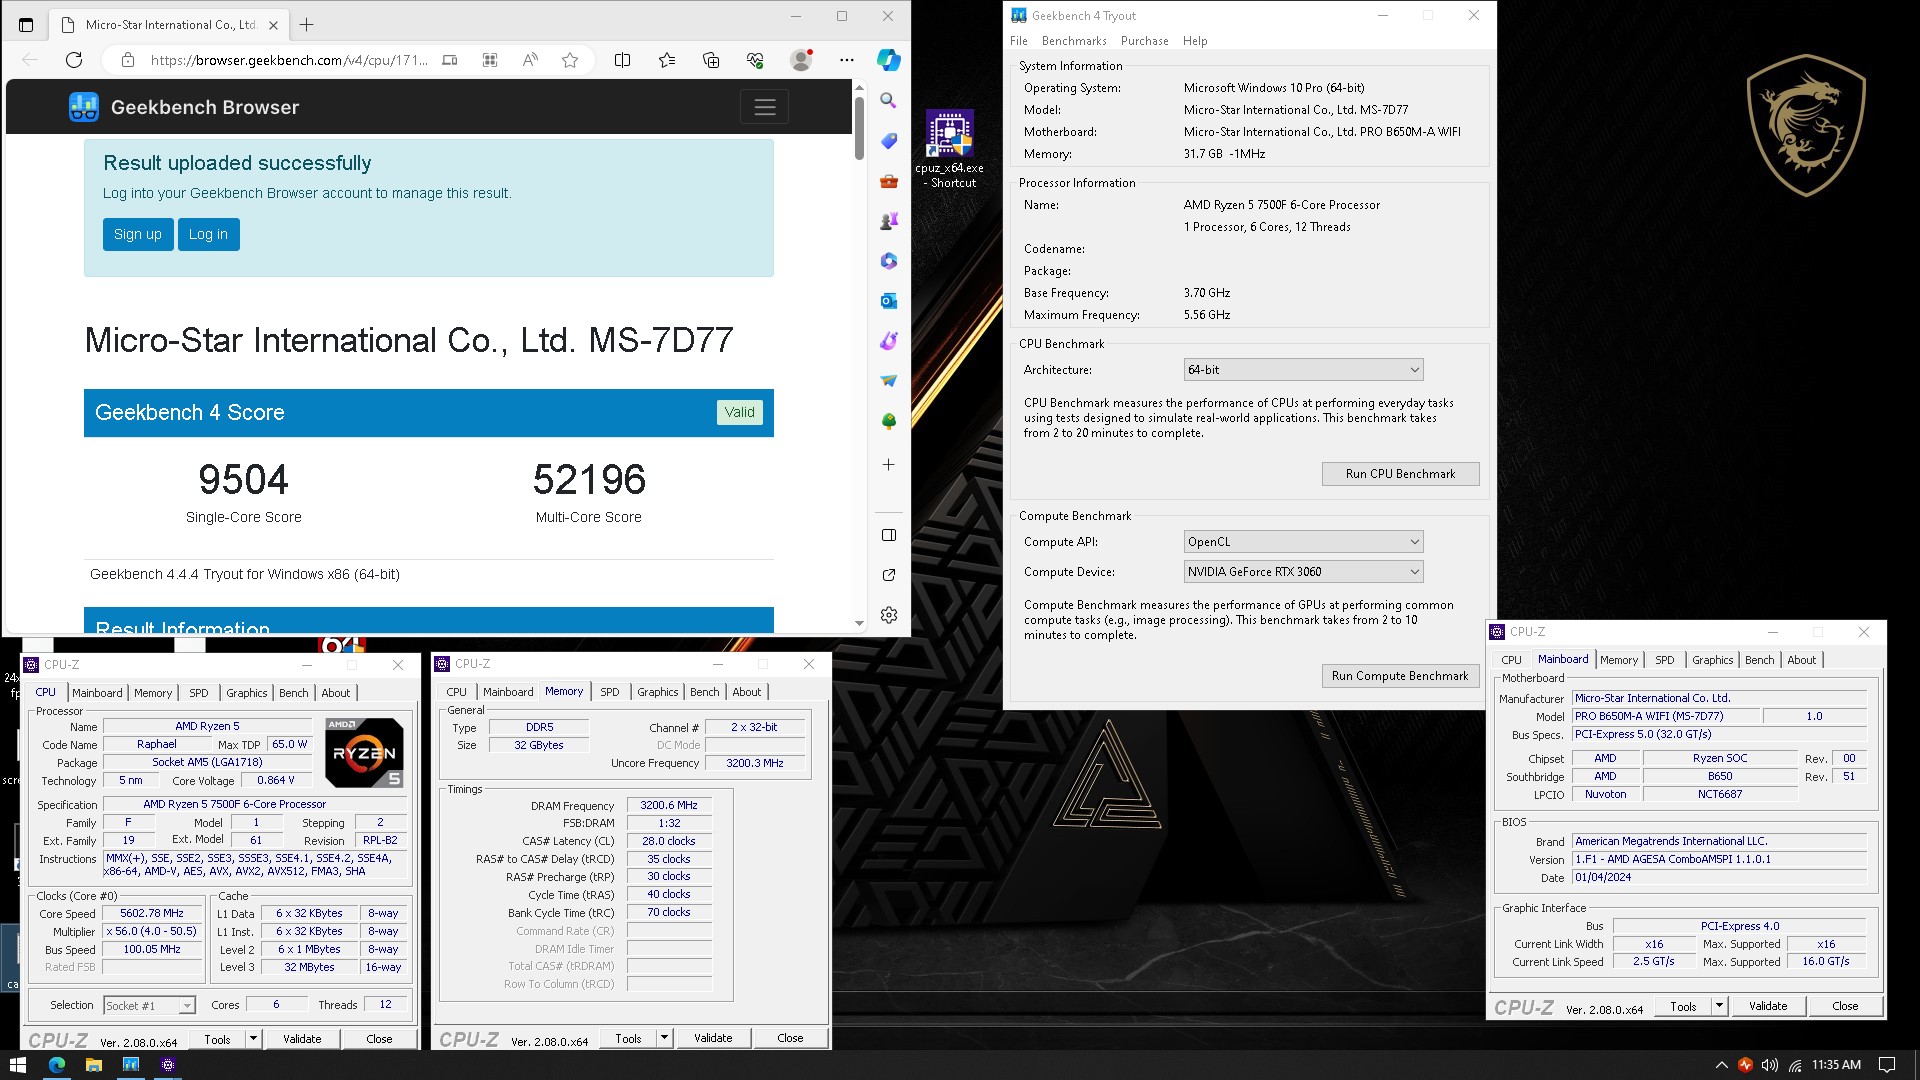Expand Compute API OpenCL dropdown
This screenshot has width=1920, height=1080.
[x=1303, y=542]
